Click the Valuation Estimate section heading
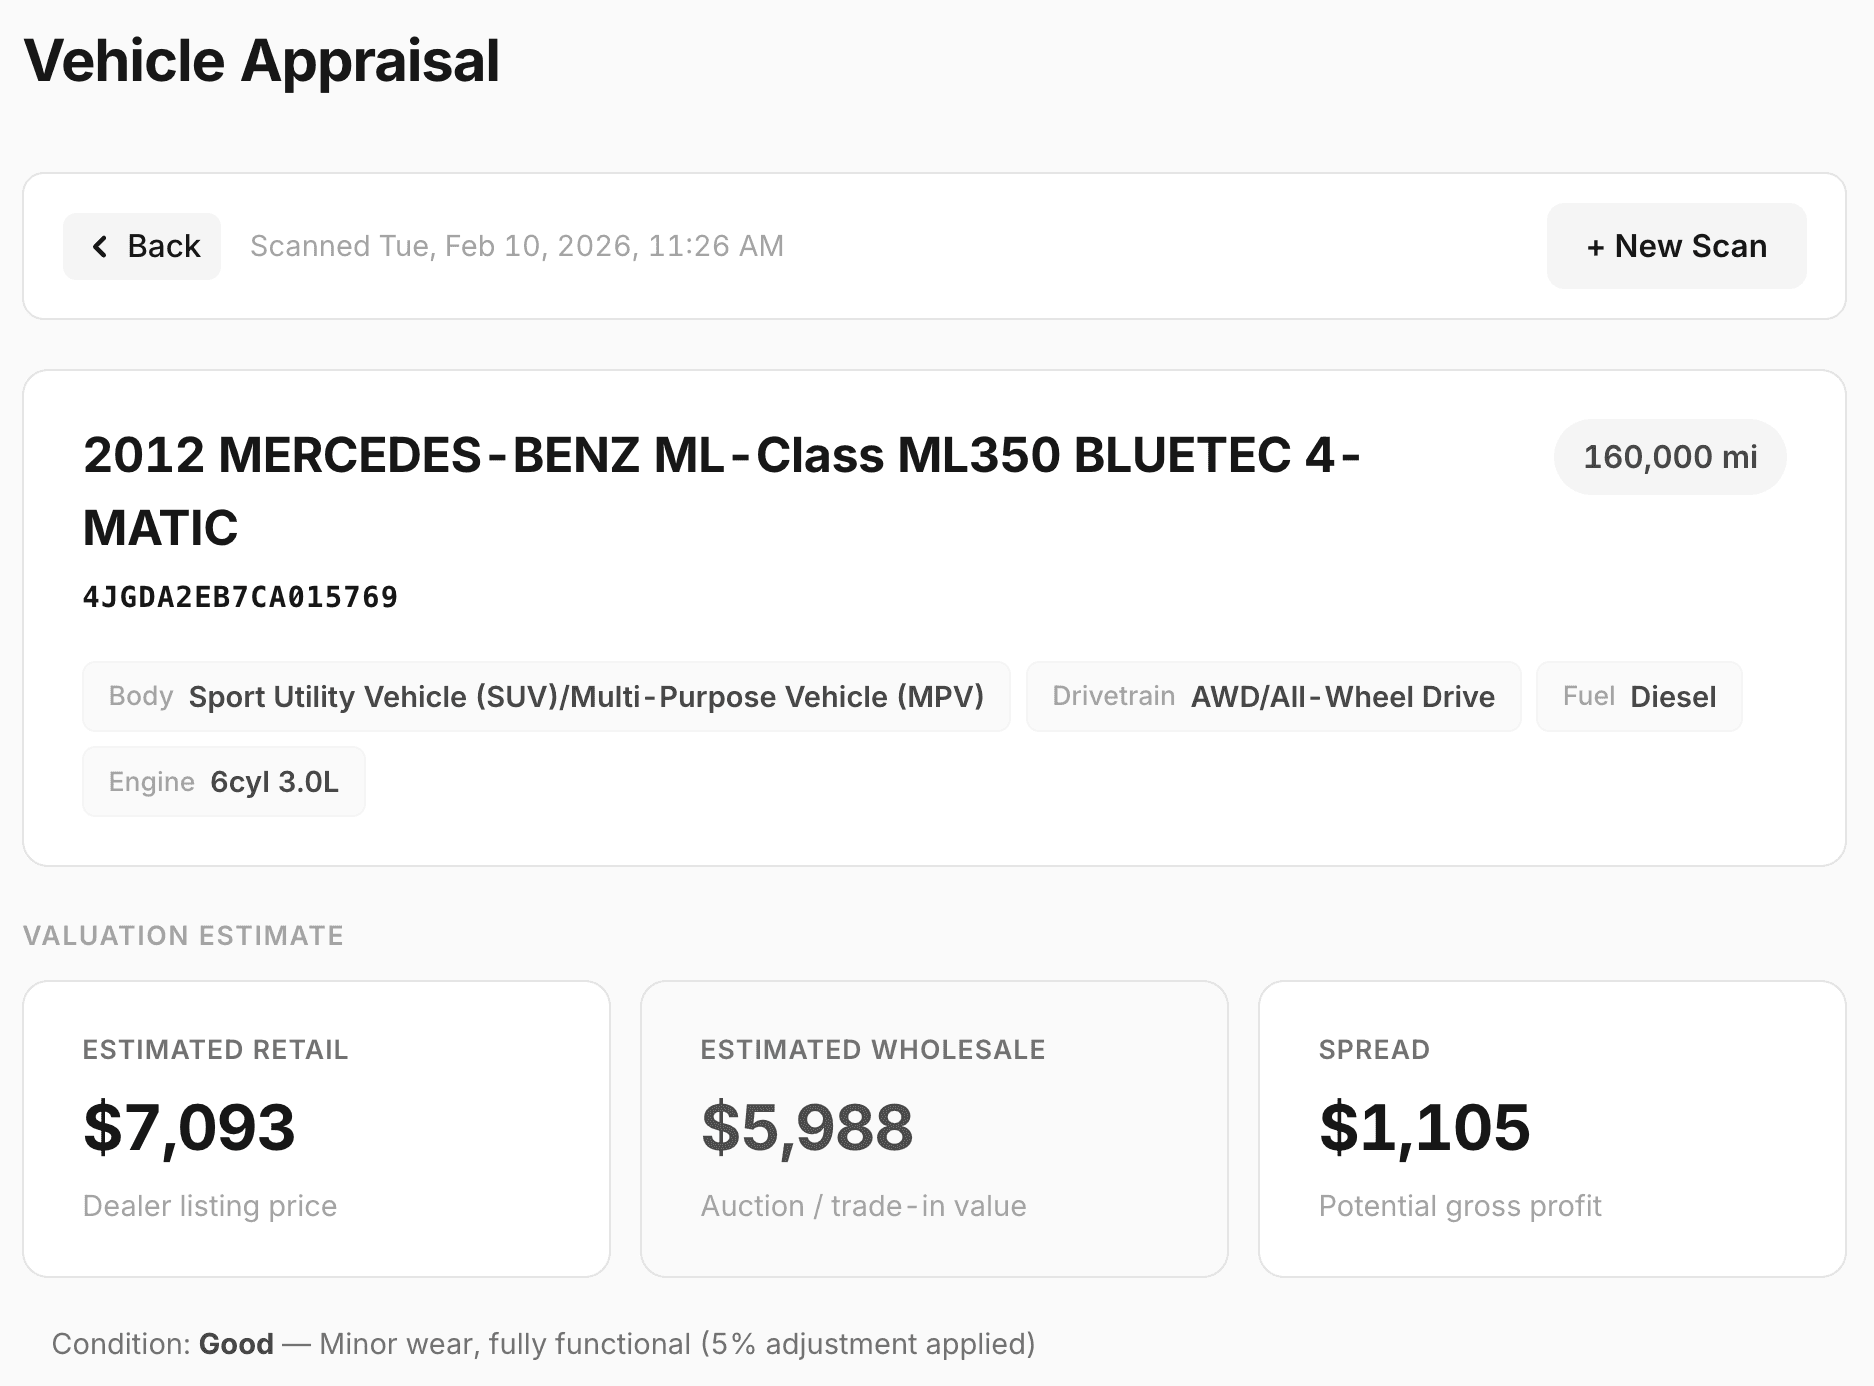The image size is (1874, 1386). click(x=183, y=936)
